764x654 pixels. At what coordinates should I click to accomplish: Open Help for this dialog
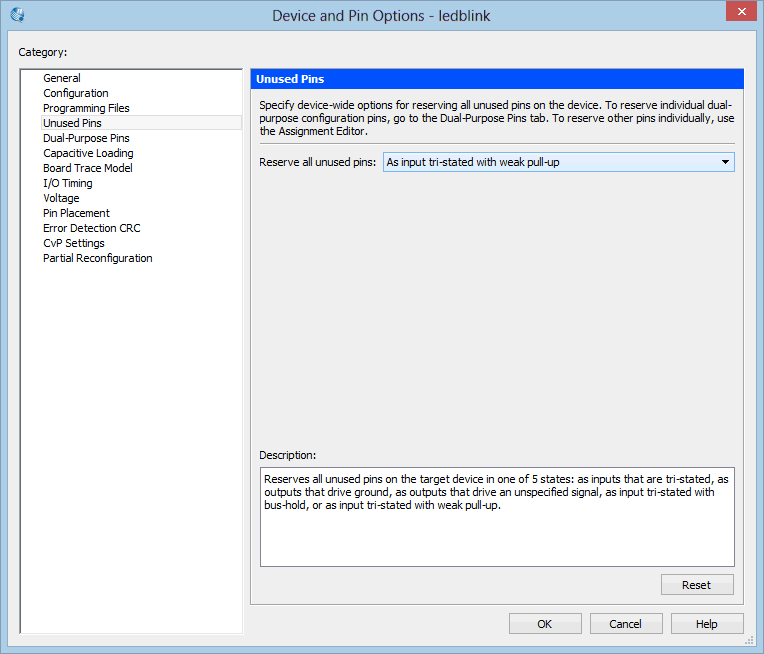tap(707, 624)
